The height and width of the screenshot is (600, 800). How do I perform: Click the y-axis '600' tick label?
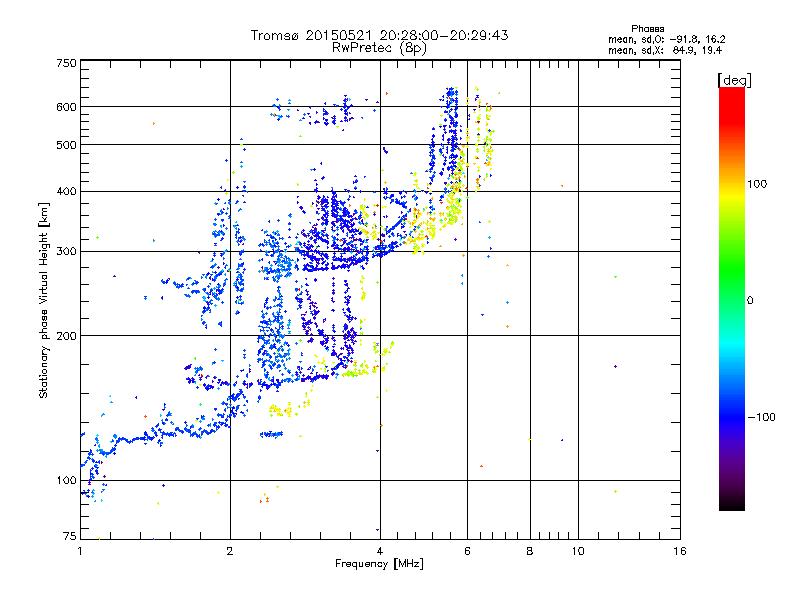coord(66,107)
